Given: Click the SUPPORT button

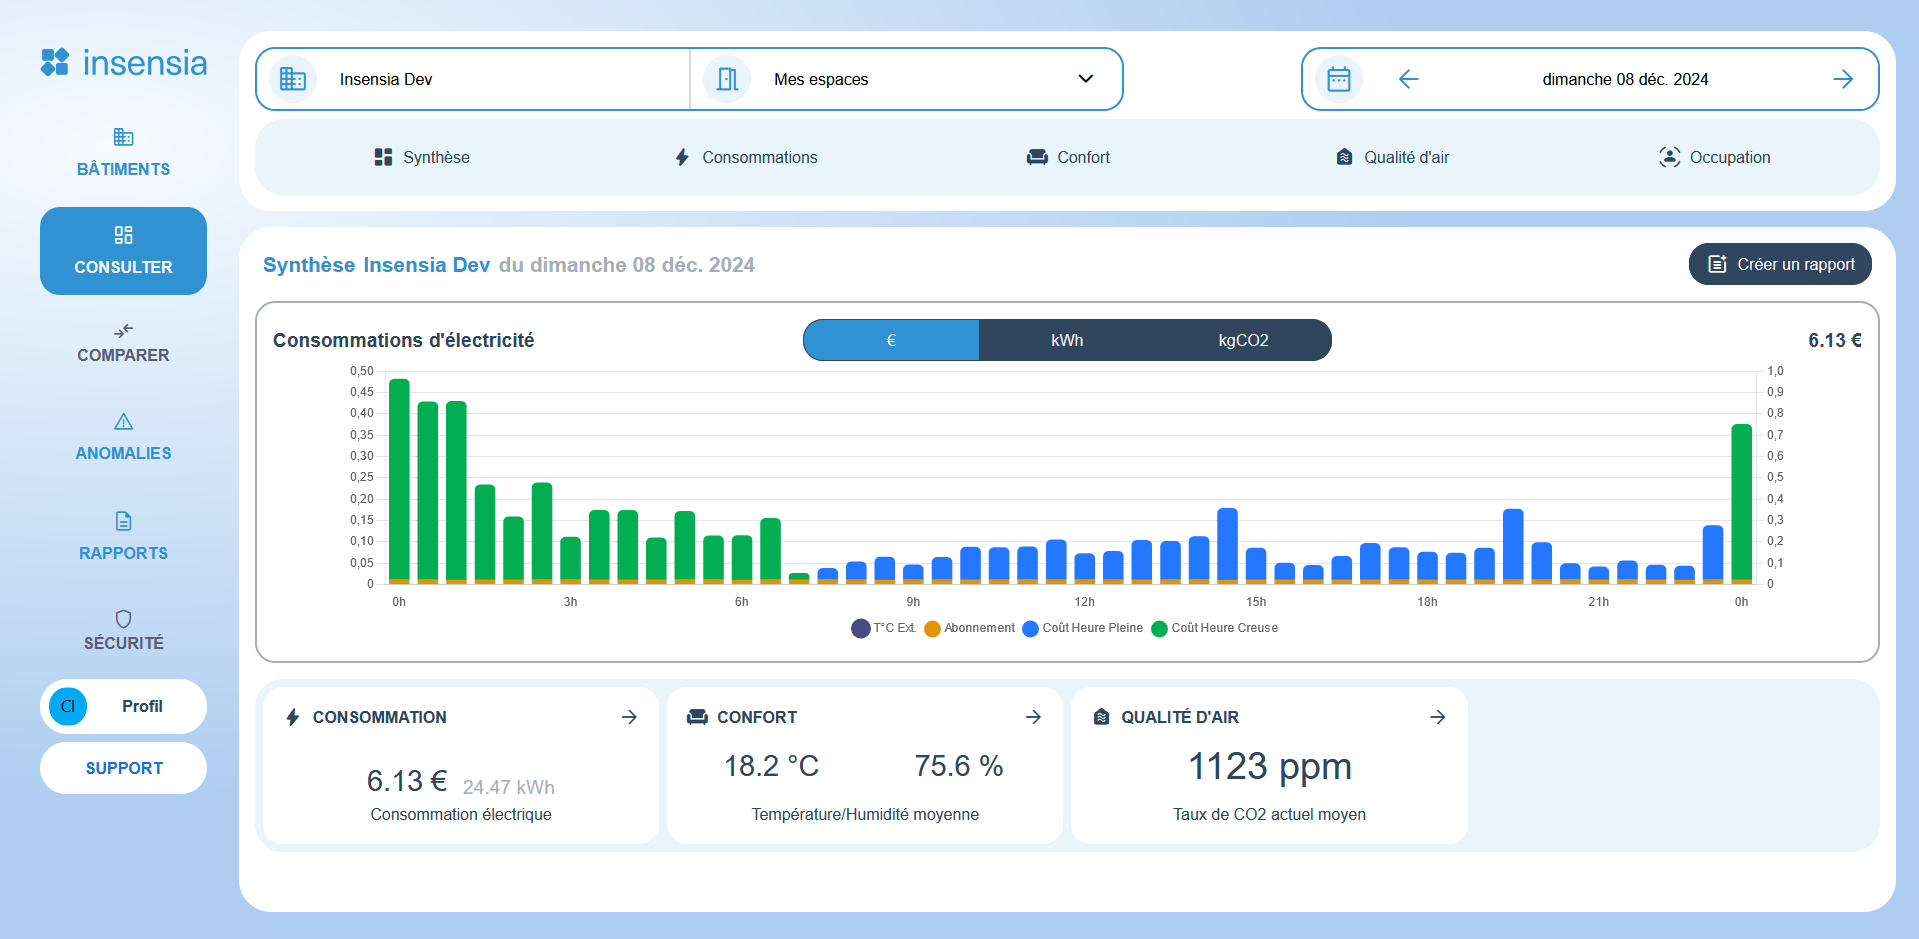Looking at the screenshot, I should pos(123,768).
